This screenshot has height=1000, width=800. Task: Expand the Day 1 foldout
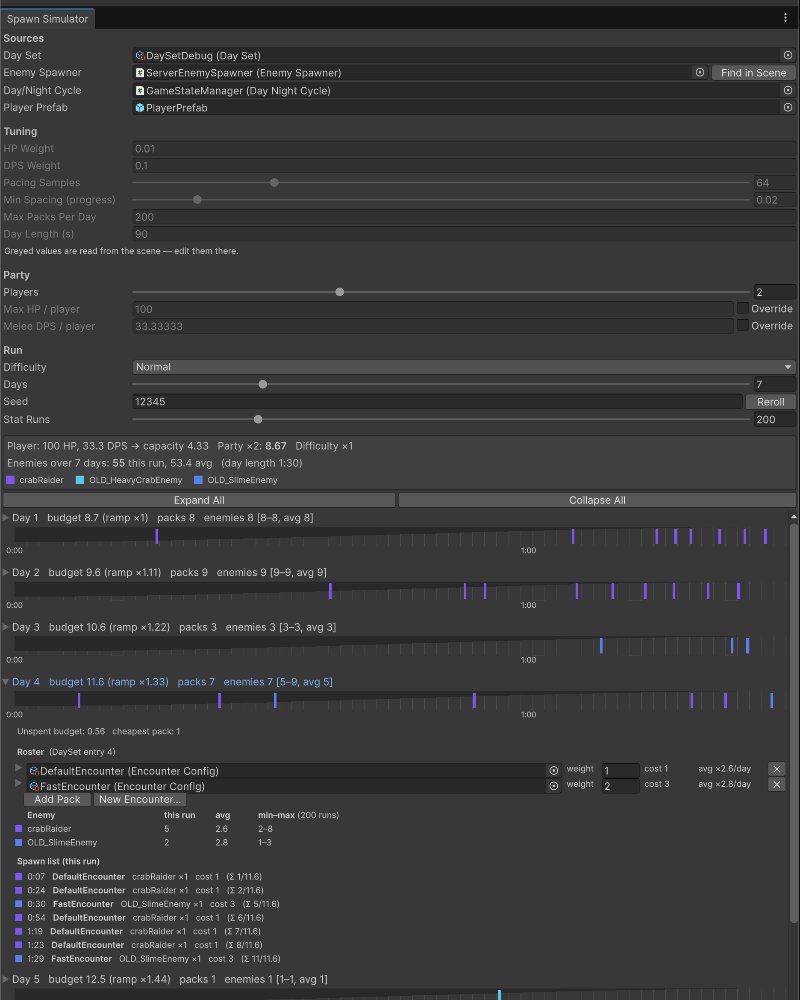coord(6,518)
